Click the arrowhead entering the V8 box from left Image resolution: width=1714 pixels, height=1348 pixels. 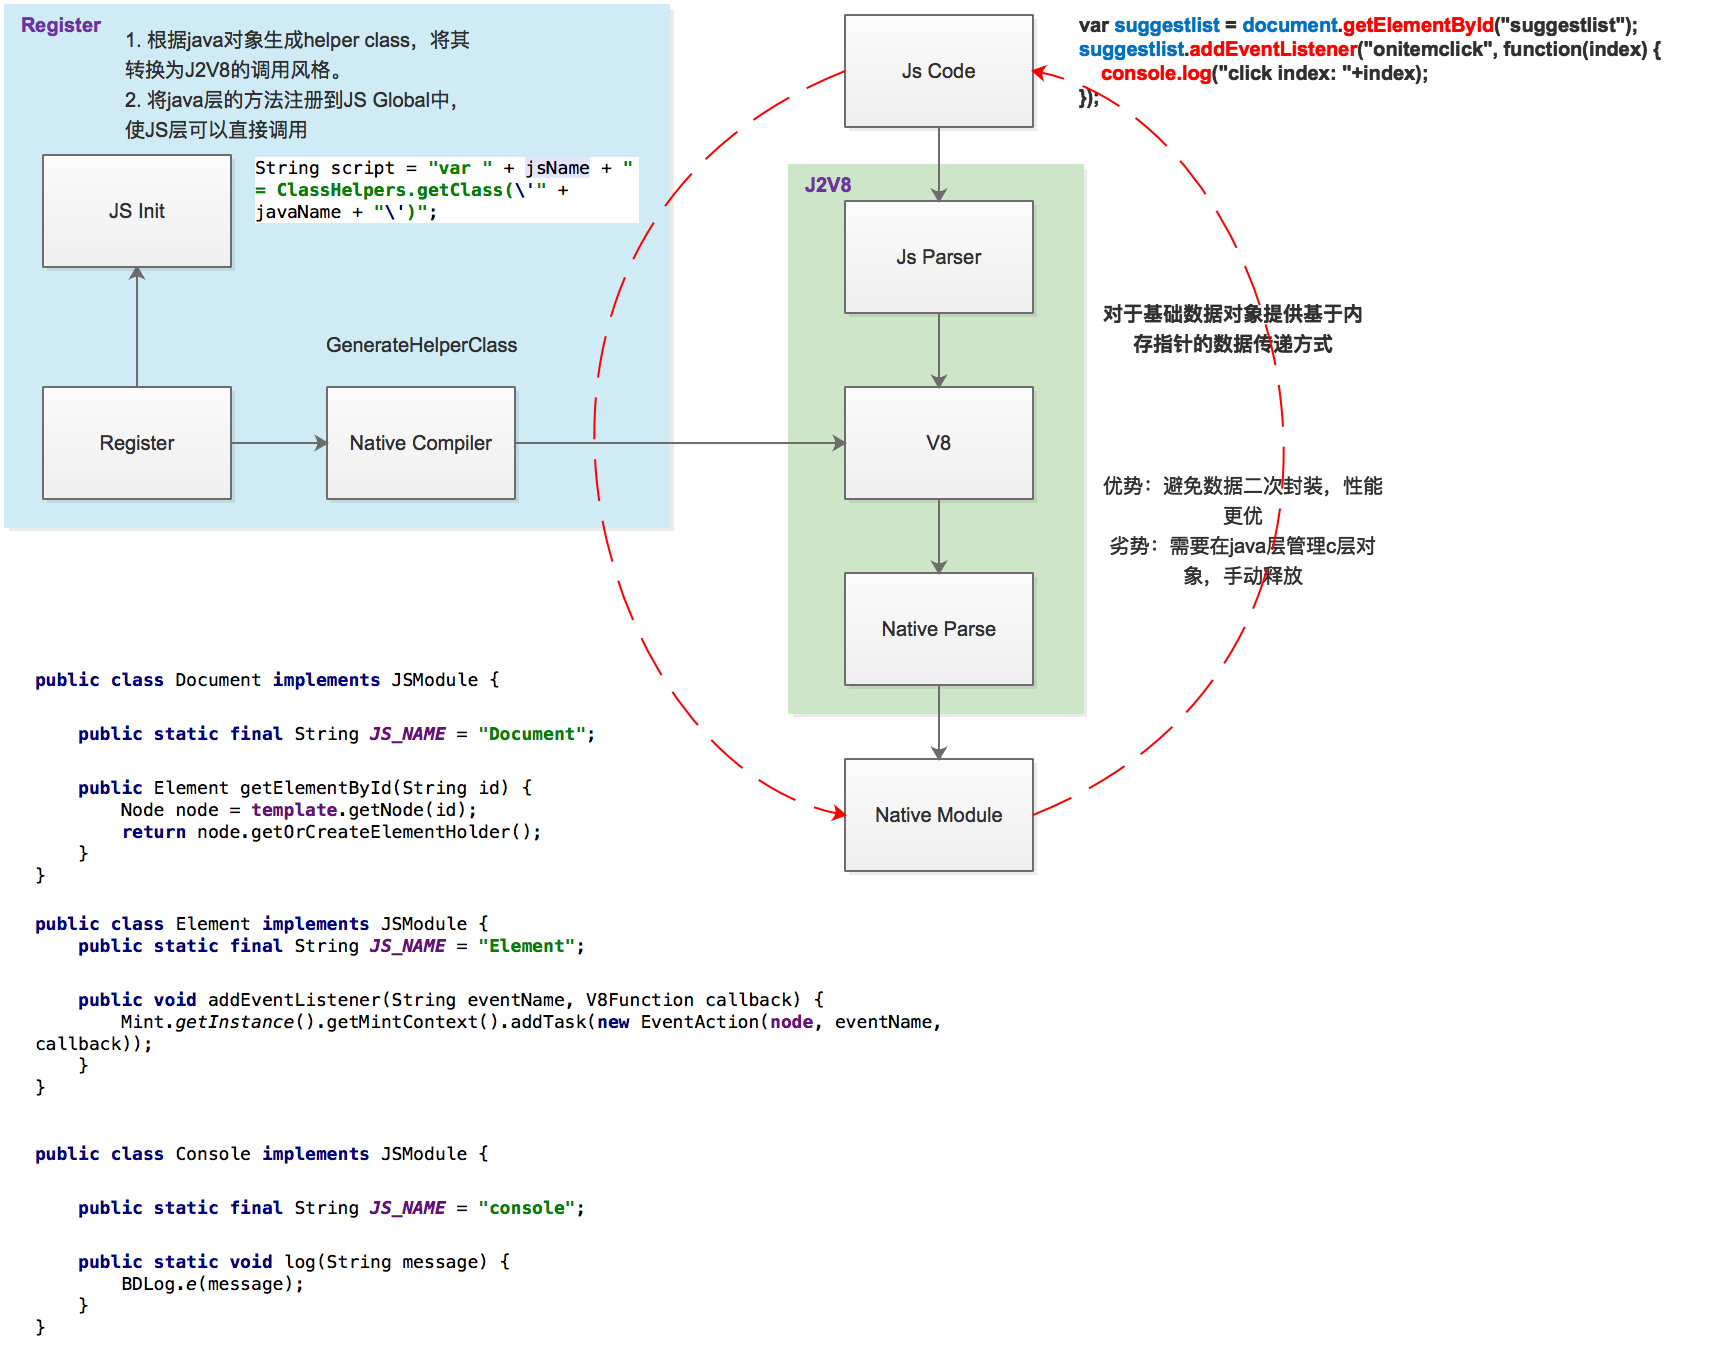(x=838, y=443)
